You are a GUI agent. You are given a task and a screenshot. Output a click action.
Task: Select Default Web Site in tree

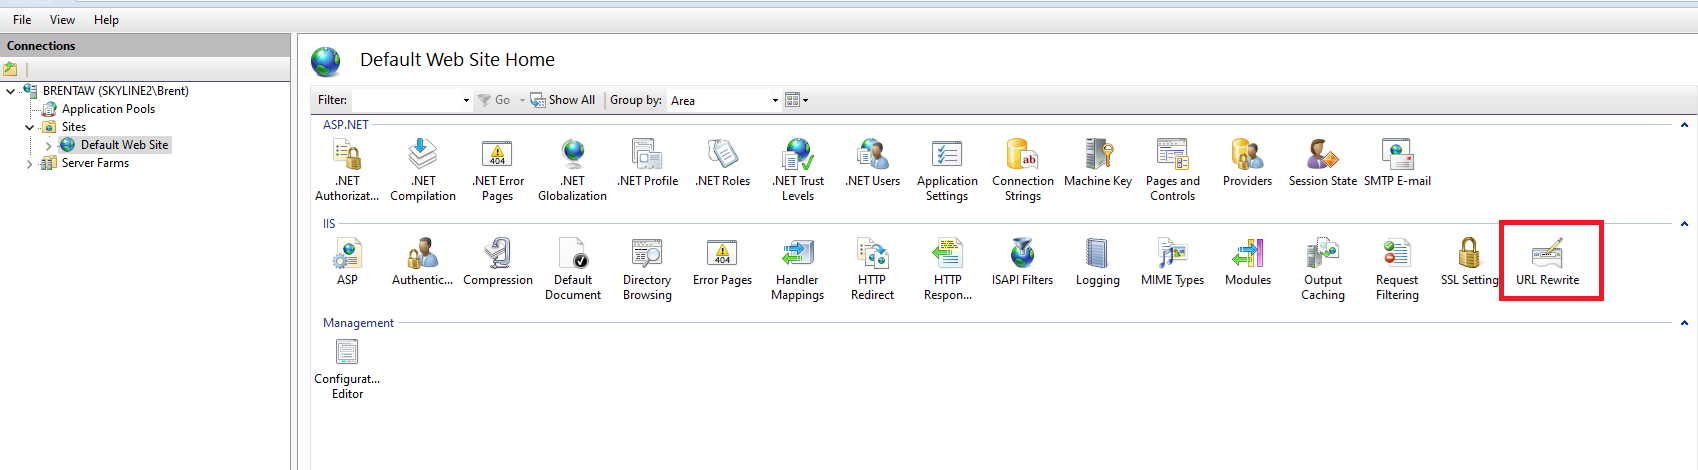(124, 145)
